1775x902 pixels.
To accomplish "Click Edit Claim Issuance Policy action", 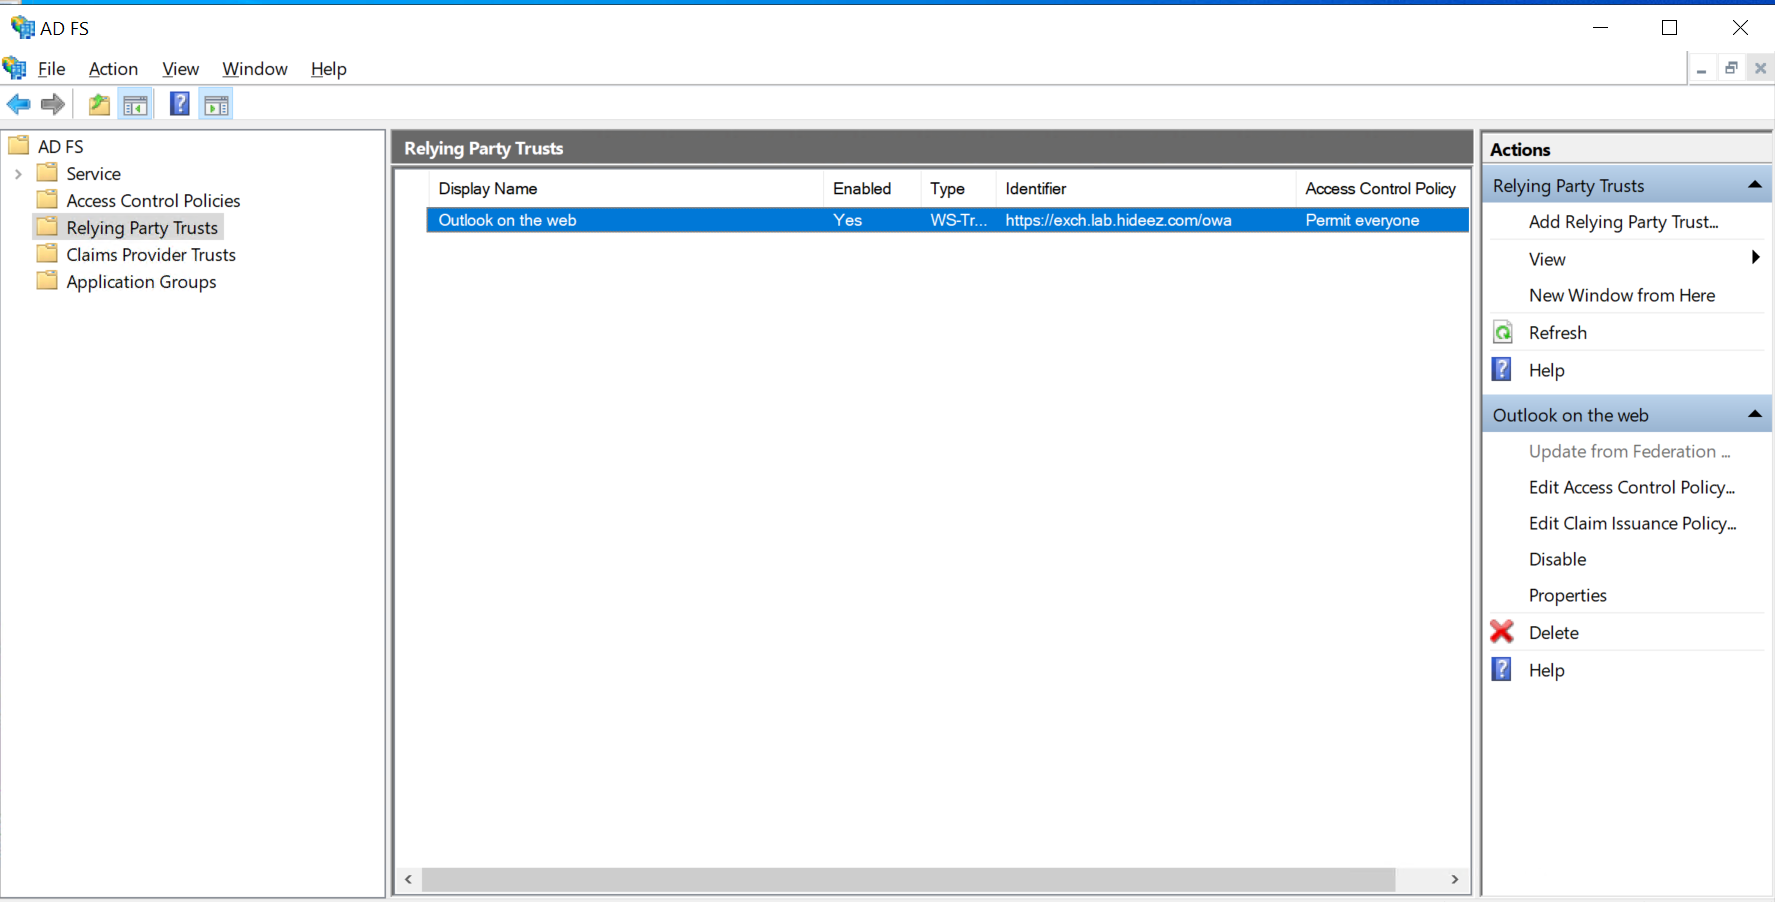I will [x=1632, y=523].
